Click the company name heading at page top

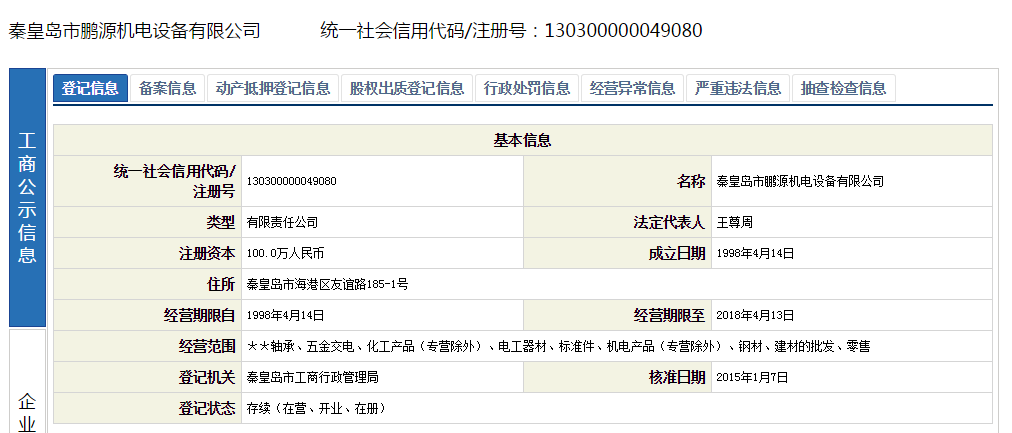click(x=134, y=30)
